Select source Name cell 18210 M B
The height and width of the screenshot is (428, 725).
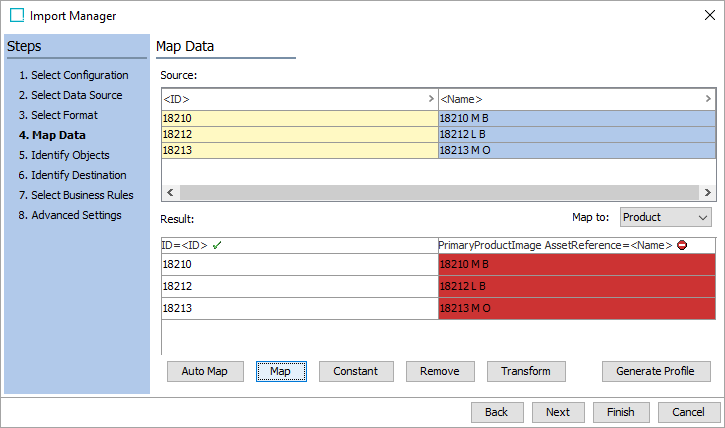(577, 118)
